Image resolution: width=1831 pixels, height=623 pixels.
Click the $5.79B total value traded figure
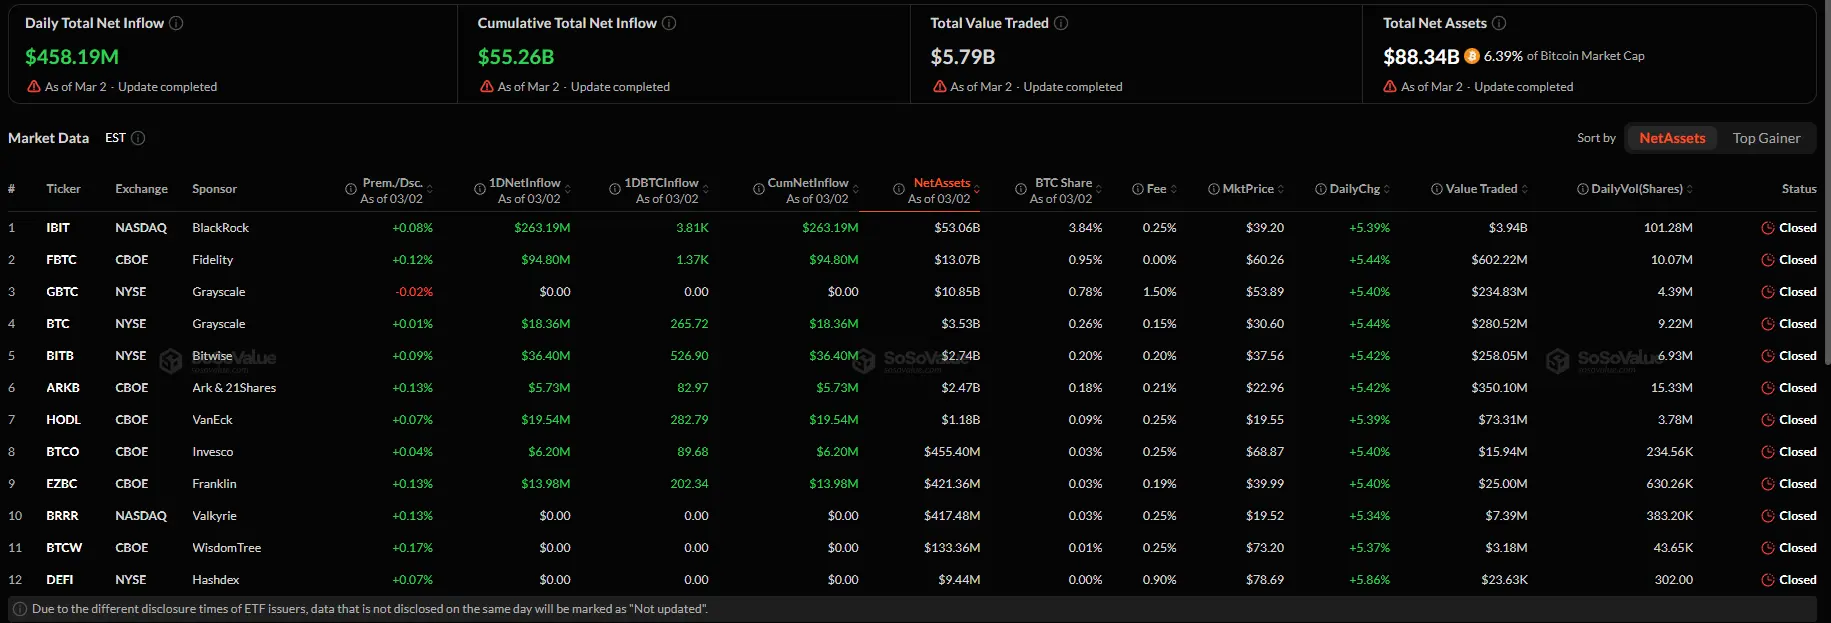[x=963, y=57]
